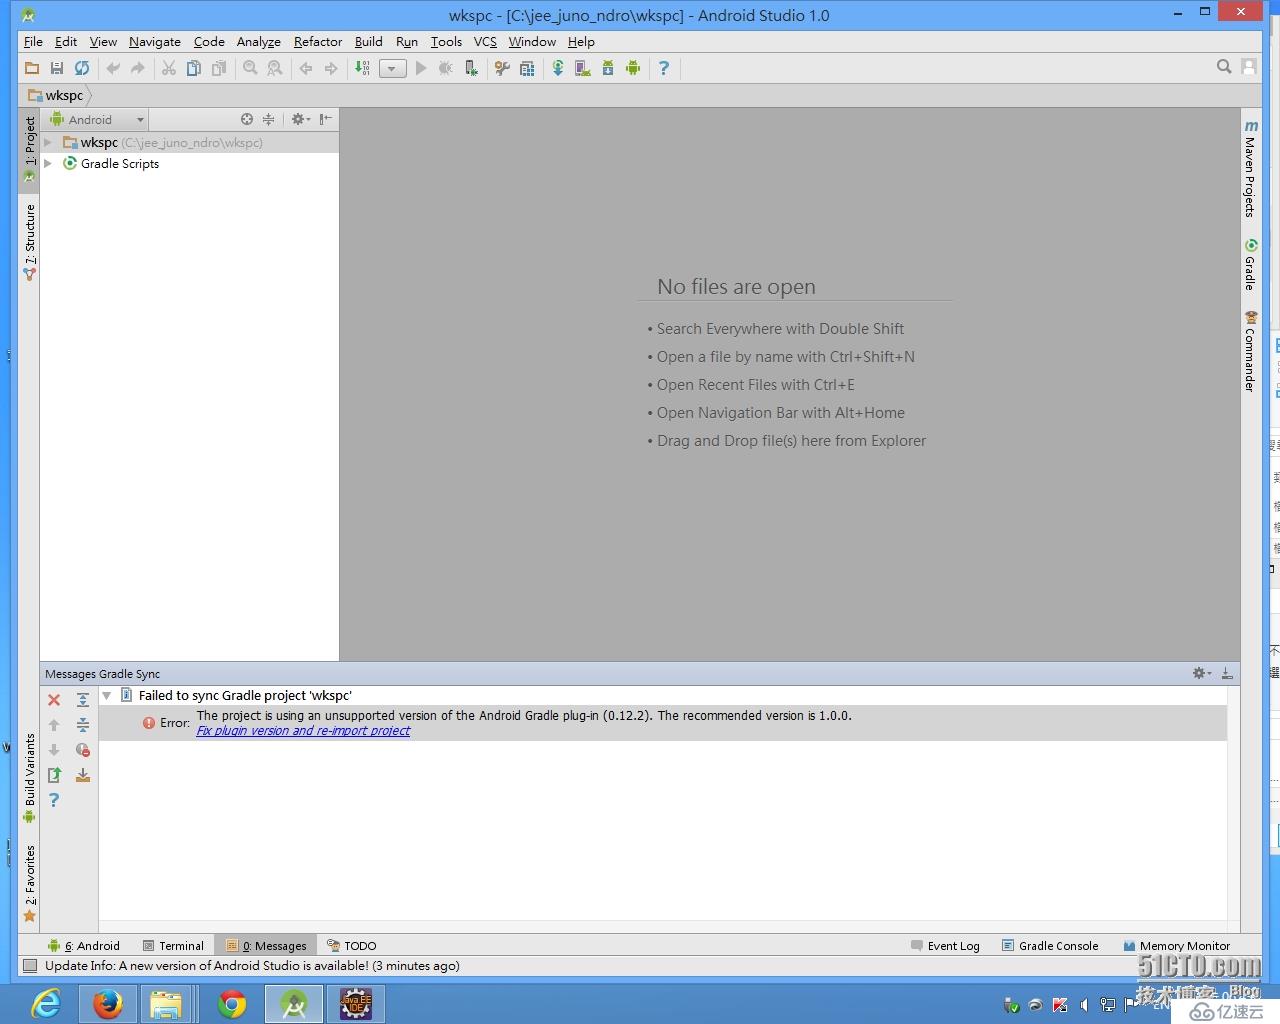Open Project Structure icon
Screen dimensions: 1280x1024
(x=527, y=68)
